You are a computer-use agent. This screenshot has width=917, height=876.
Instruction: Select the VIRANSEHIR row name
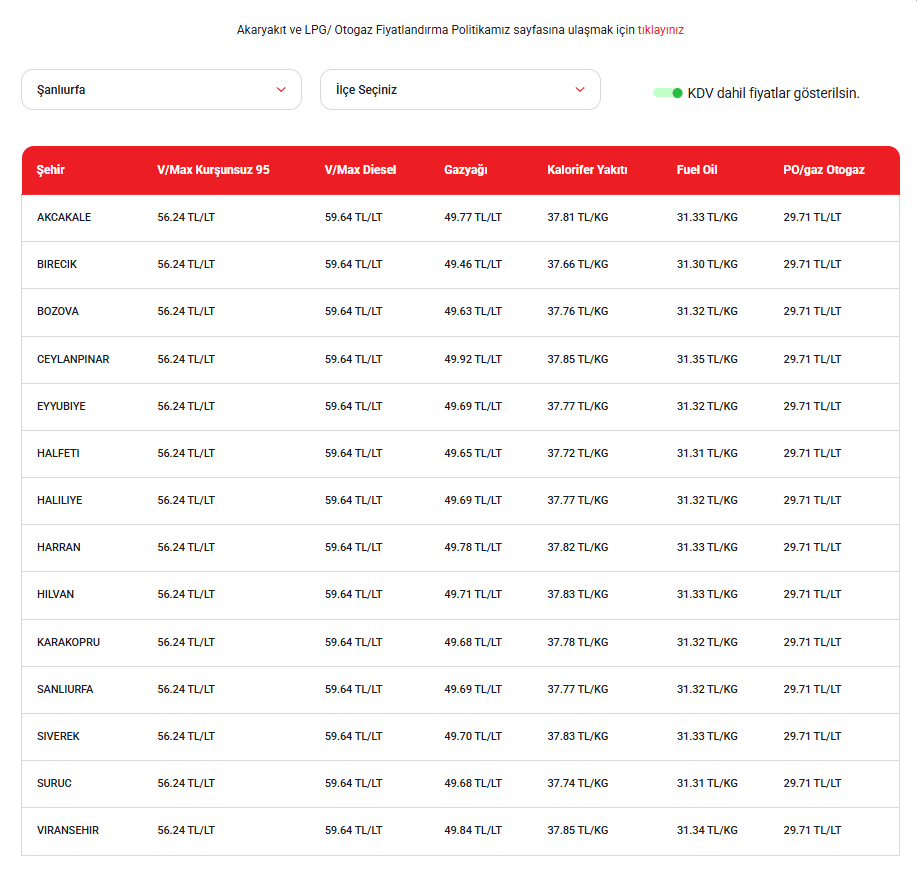[x=68, y=830]
